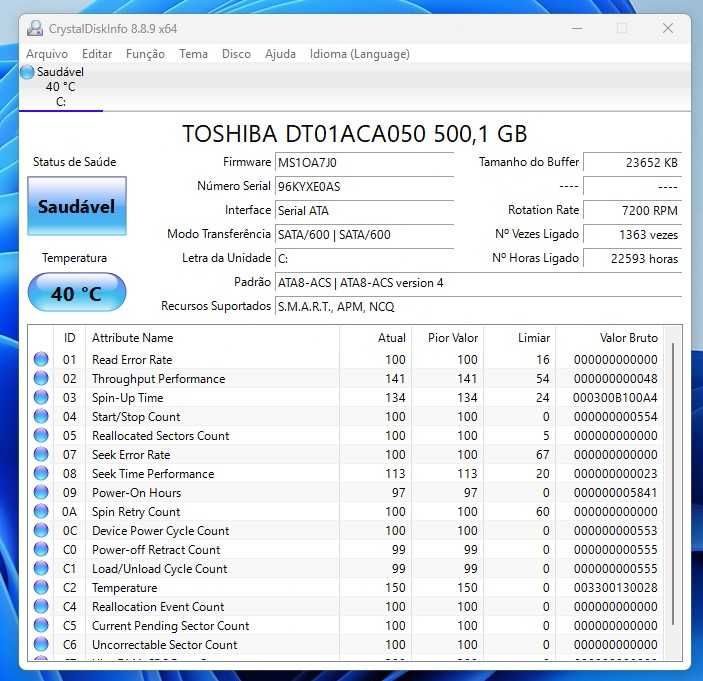Click the blue health orb beside Saudável disk tab
The image size is (703, 681).
(x=27, y=72)
